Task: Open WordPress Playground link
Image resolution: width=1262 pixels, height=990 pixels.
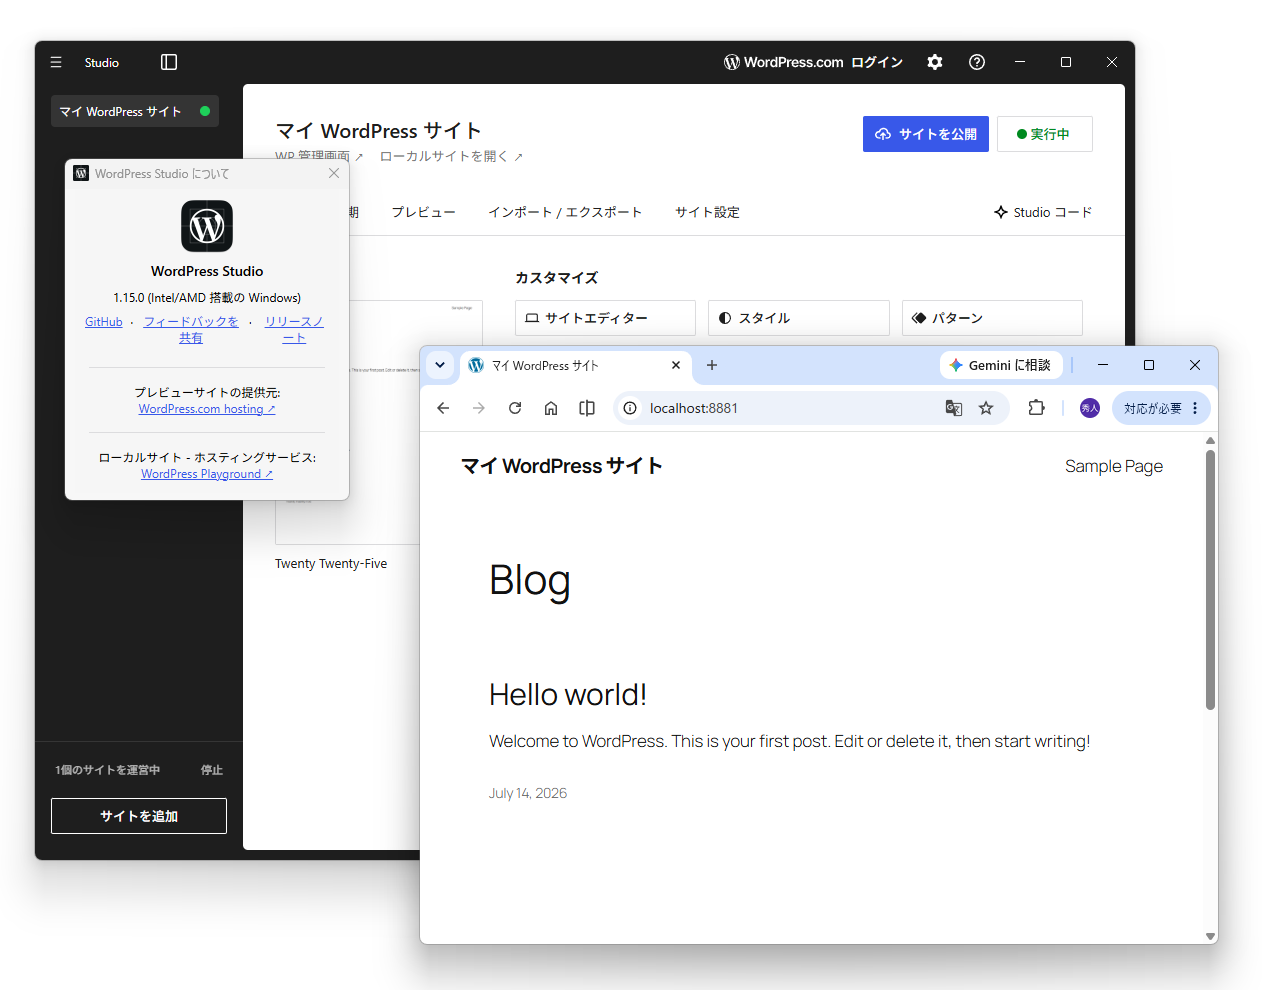Action: 207,474
